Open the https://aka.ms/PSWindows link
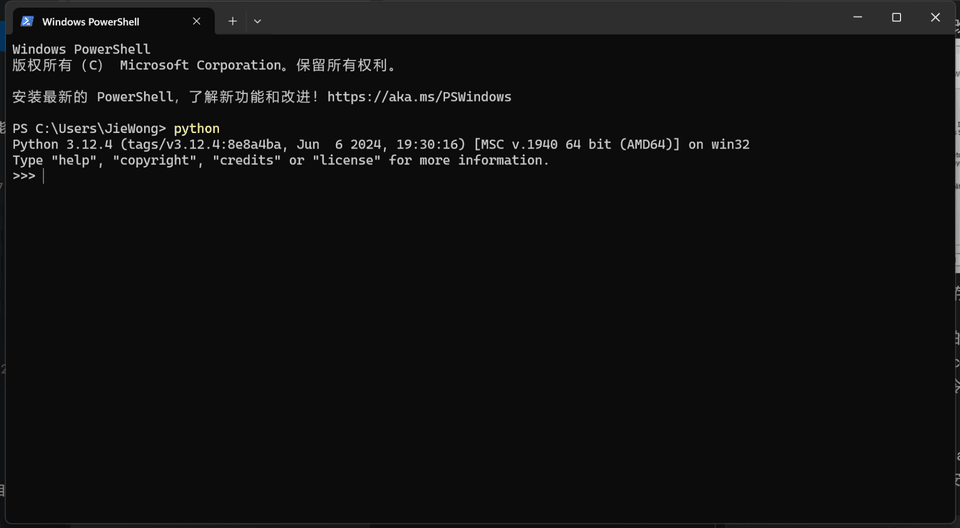Viewport: 960px width, 528px height. (x=419, y=97)
